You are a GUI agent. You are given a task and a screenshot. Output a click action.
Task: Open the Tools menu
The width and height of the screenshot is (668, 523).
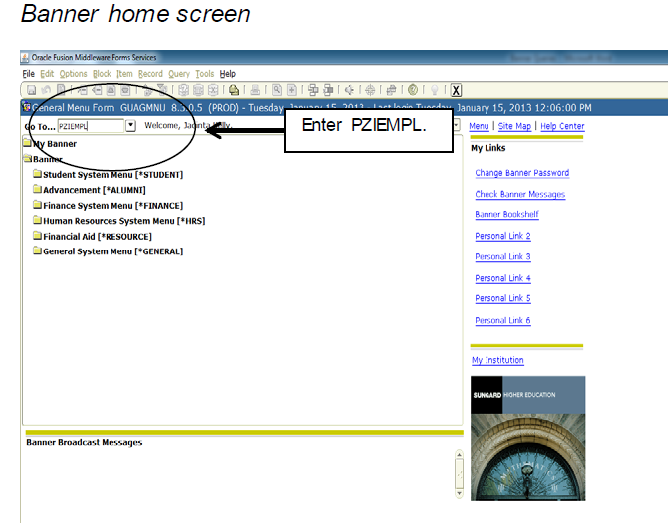click(204, 74)
